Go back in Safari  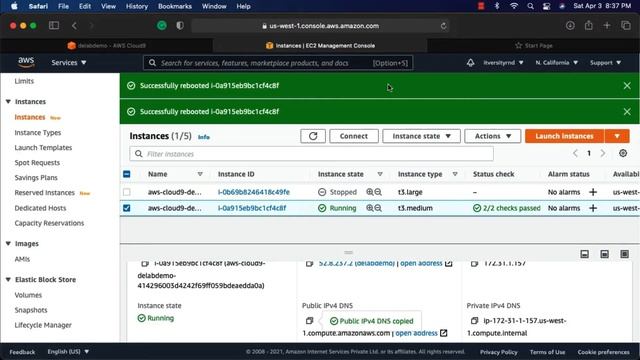pos(74,26)
